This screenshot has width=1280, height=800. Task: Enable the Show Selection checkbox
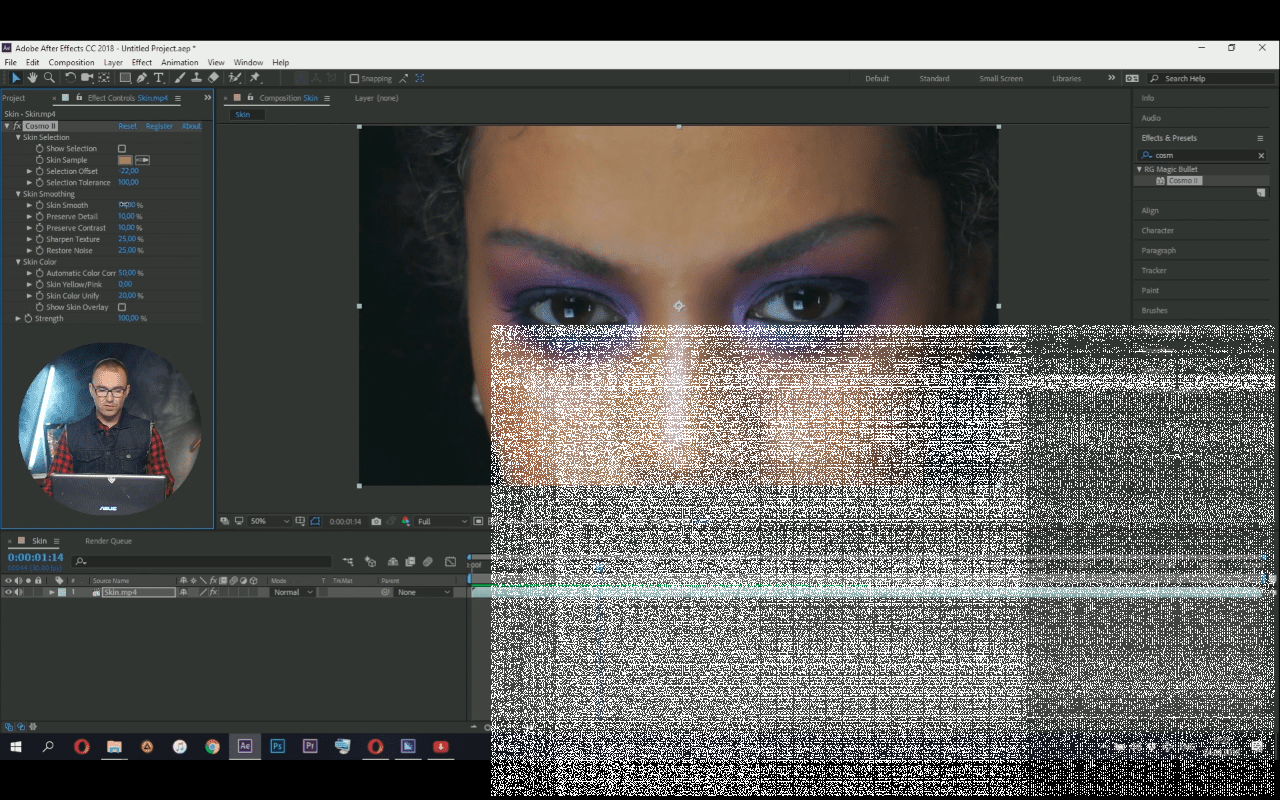(x=122, y=149)
